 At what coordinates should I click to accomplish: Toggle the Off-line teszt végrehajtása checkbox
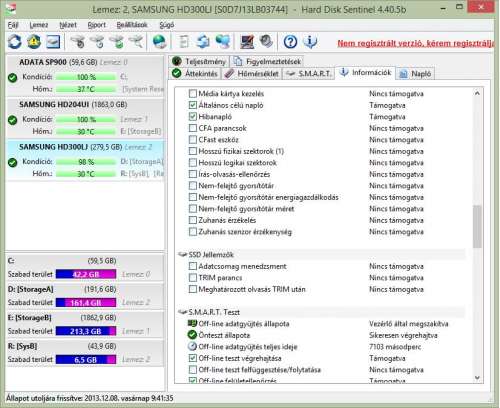tap(193, 358)
